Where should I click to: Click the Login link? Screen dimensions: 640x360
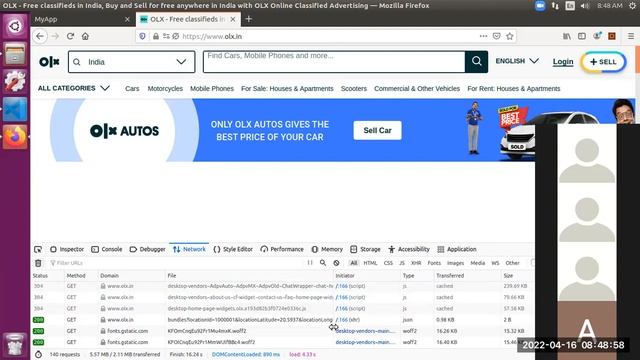coord(563,62)
